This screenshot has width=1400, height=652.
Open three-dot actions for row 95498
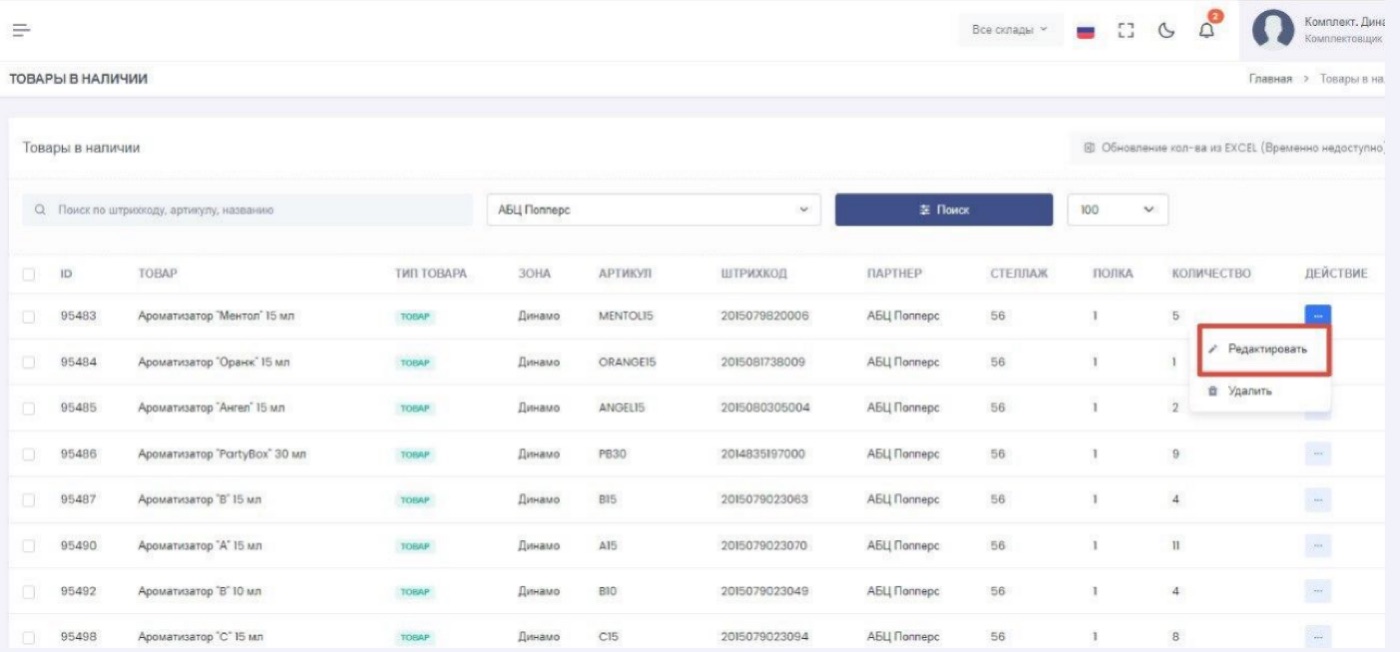[1318, 636]
